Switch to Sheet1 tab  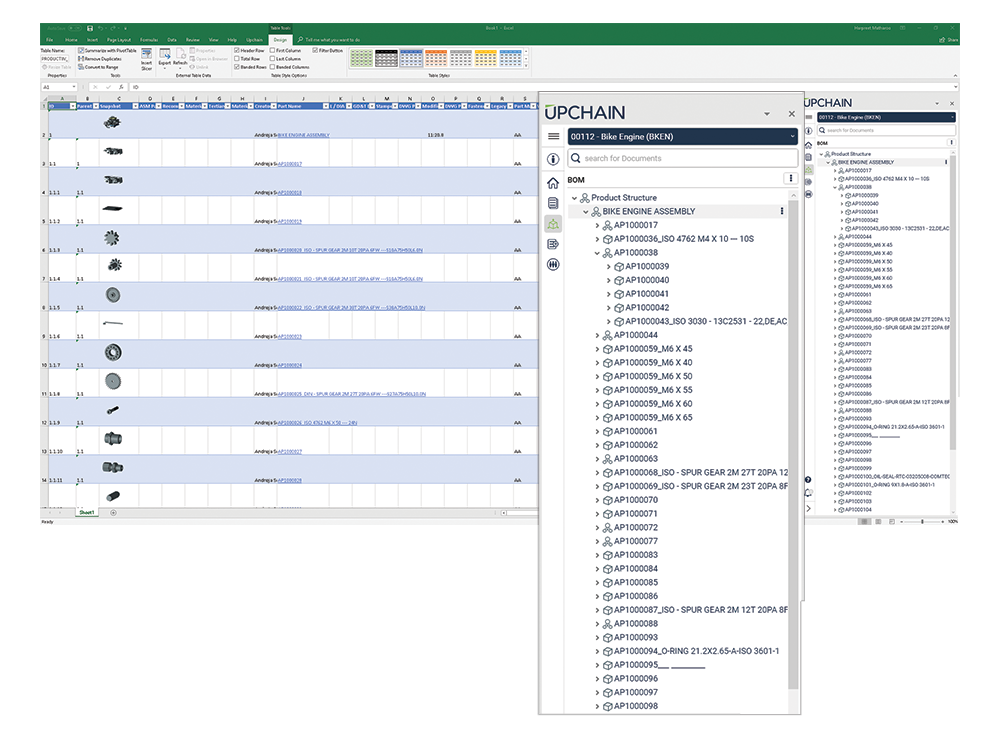(87, 512)
